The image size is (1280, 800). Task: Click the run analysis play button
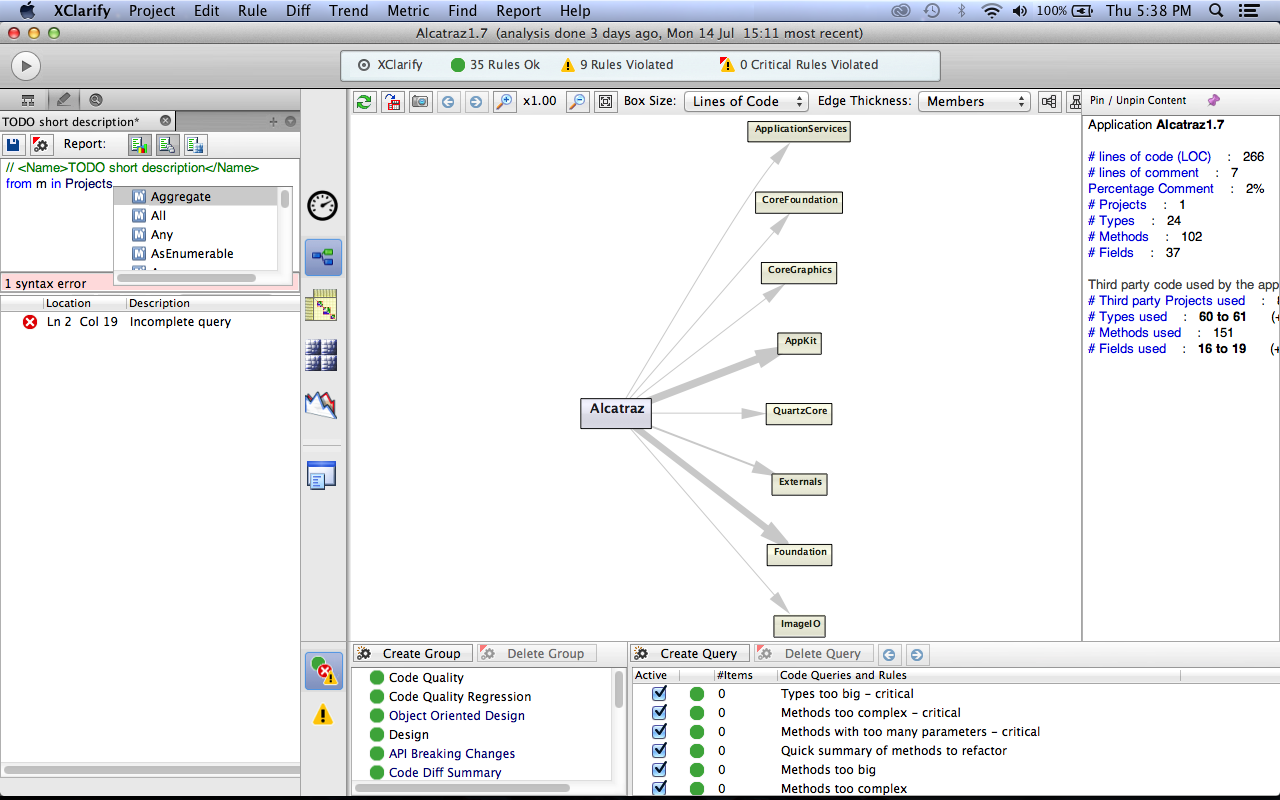click(25, 66)
